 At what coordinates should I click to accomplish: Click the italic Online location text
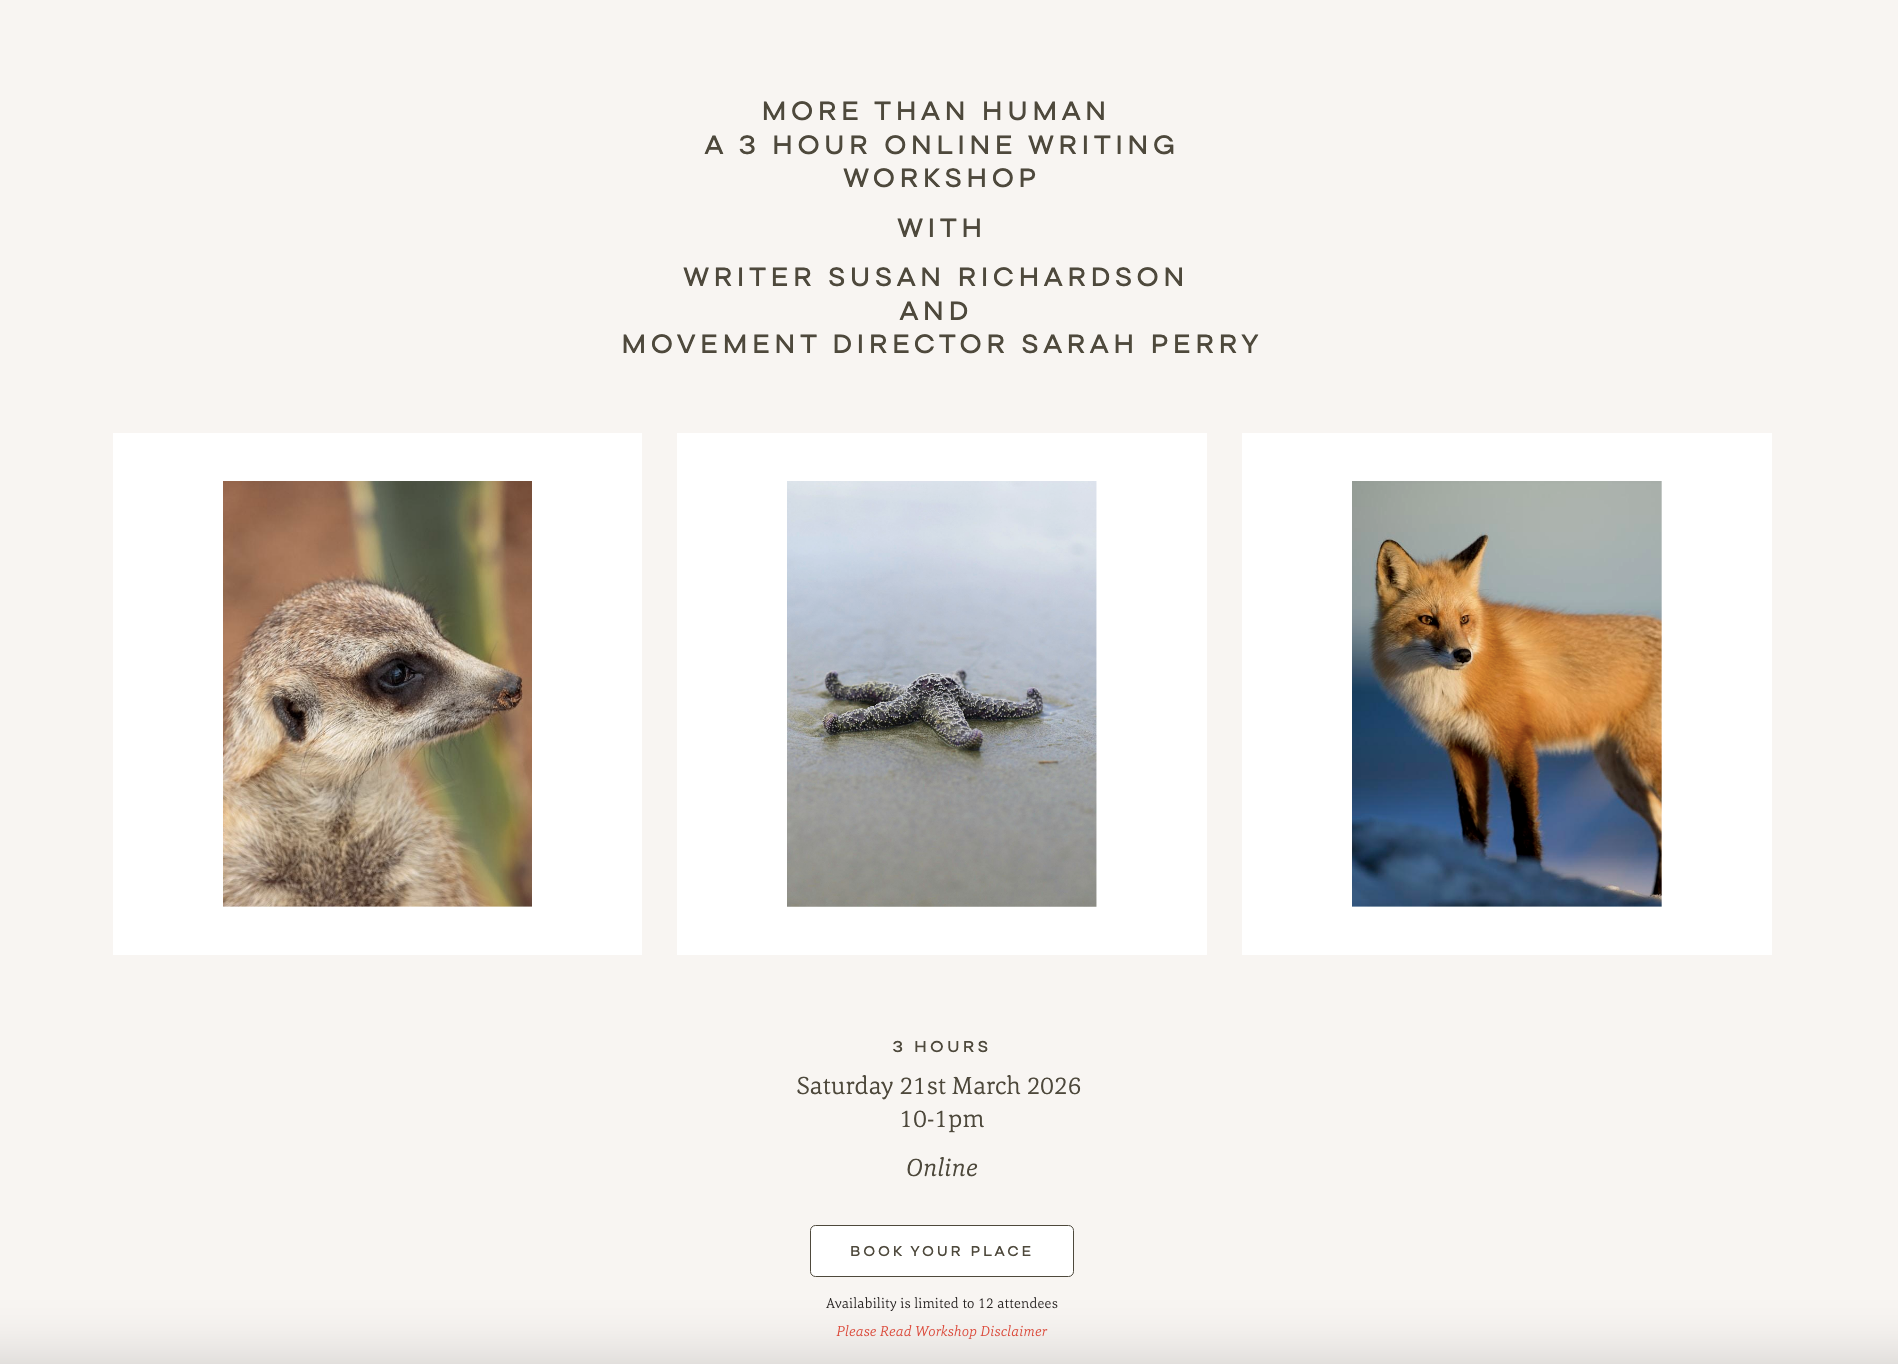(x=941, y=1168)
